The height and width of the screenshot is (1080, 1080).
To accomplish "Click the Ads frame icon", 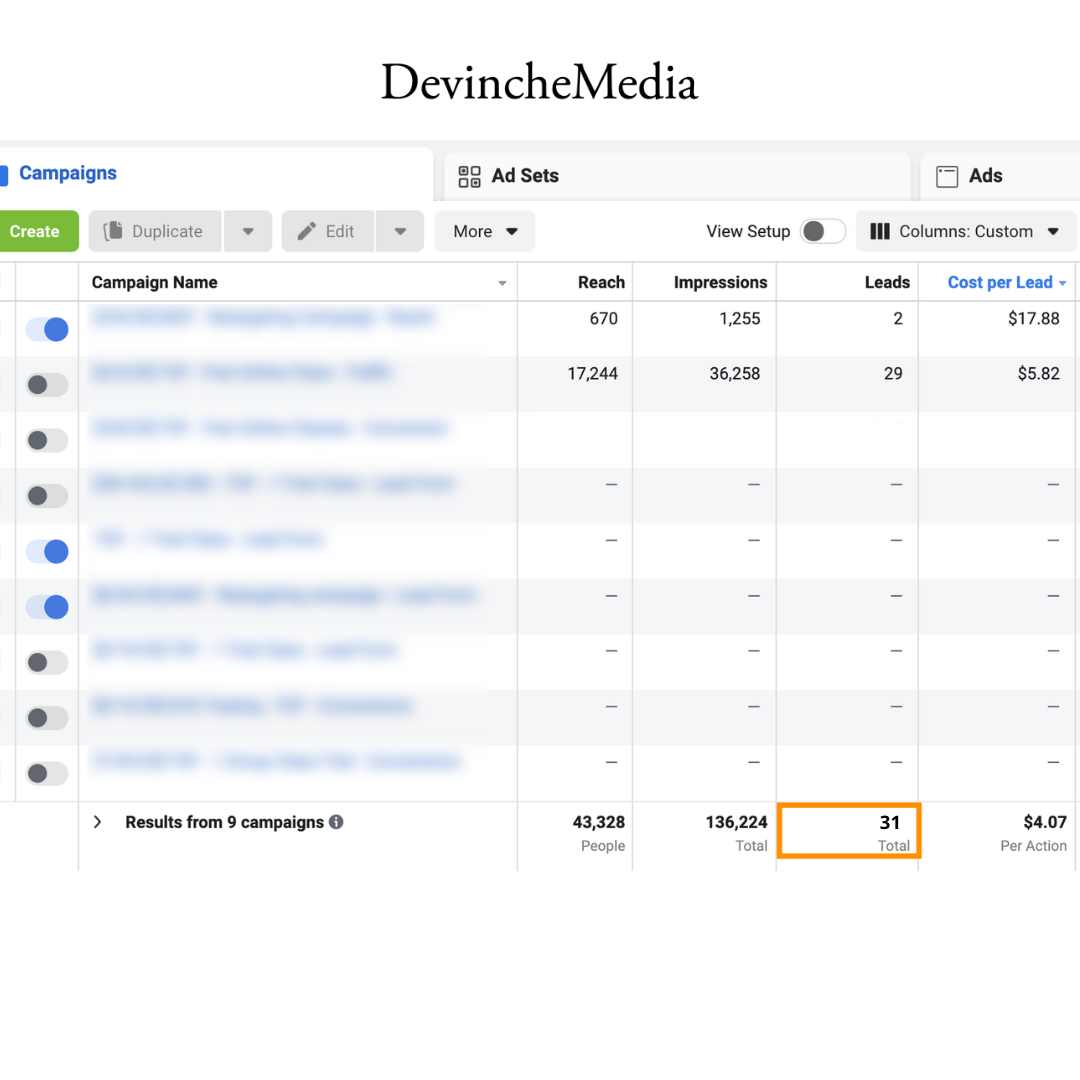I will (x=946, y=176).
